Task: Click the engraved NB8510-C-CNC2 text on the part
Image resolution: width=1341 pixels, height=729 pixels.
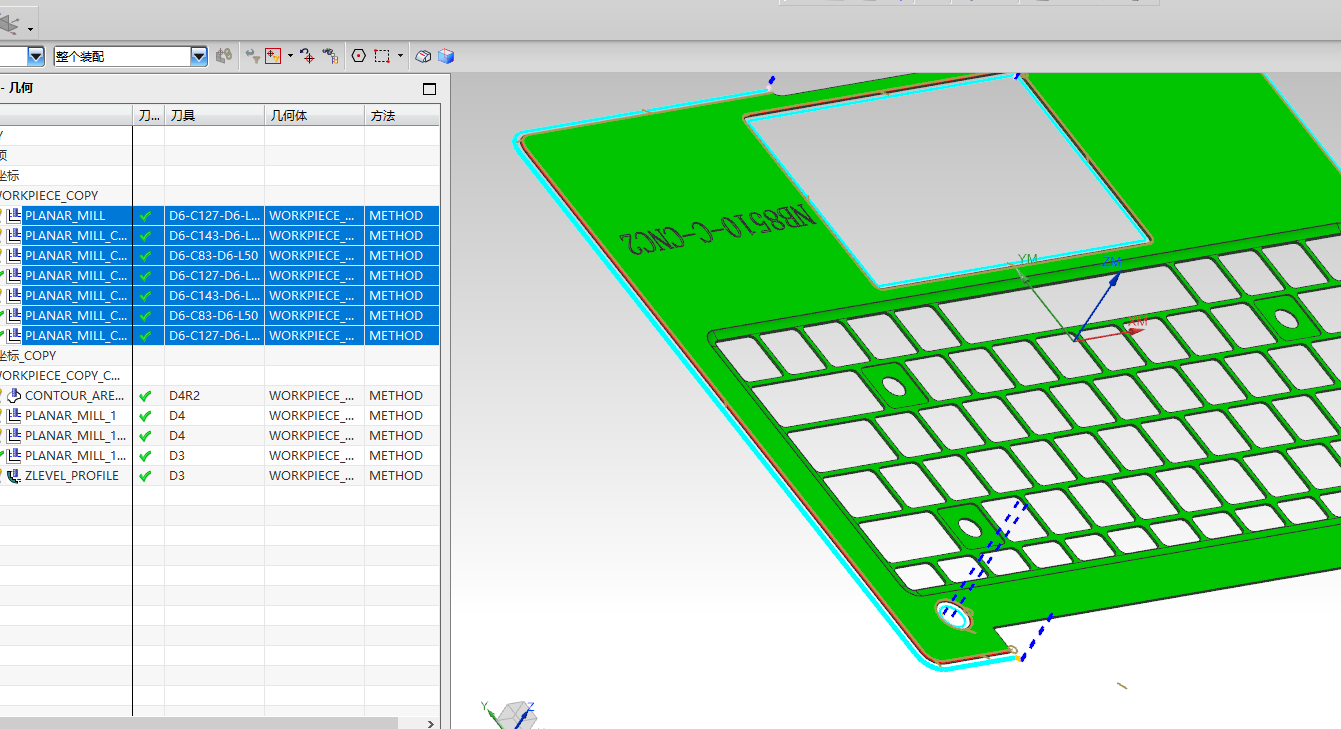Action: [x=718, y=229]
